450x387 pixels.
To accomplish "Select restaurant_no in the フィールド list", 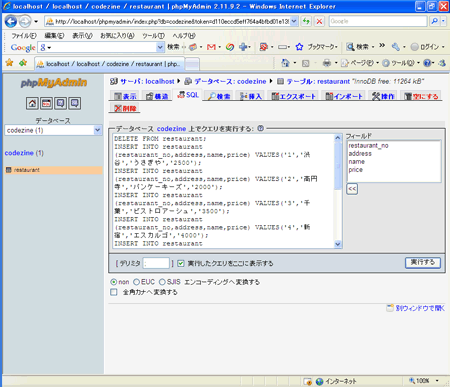I will click(368, 146).
